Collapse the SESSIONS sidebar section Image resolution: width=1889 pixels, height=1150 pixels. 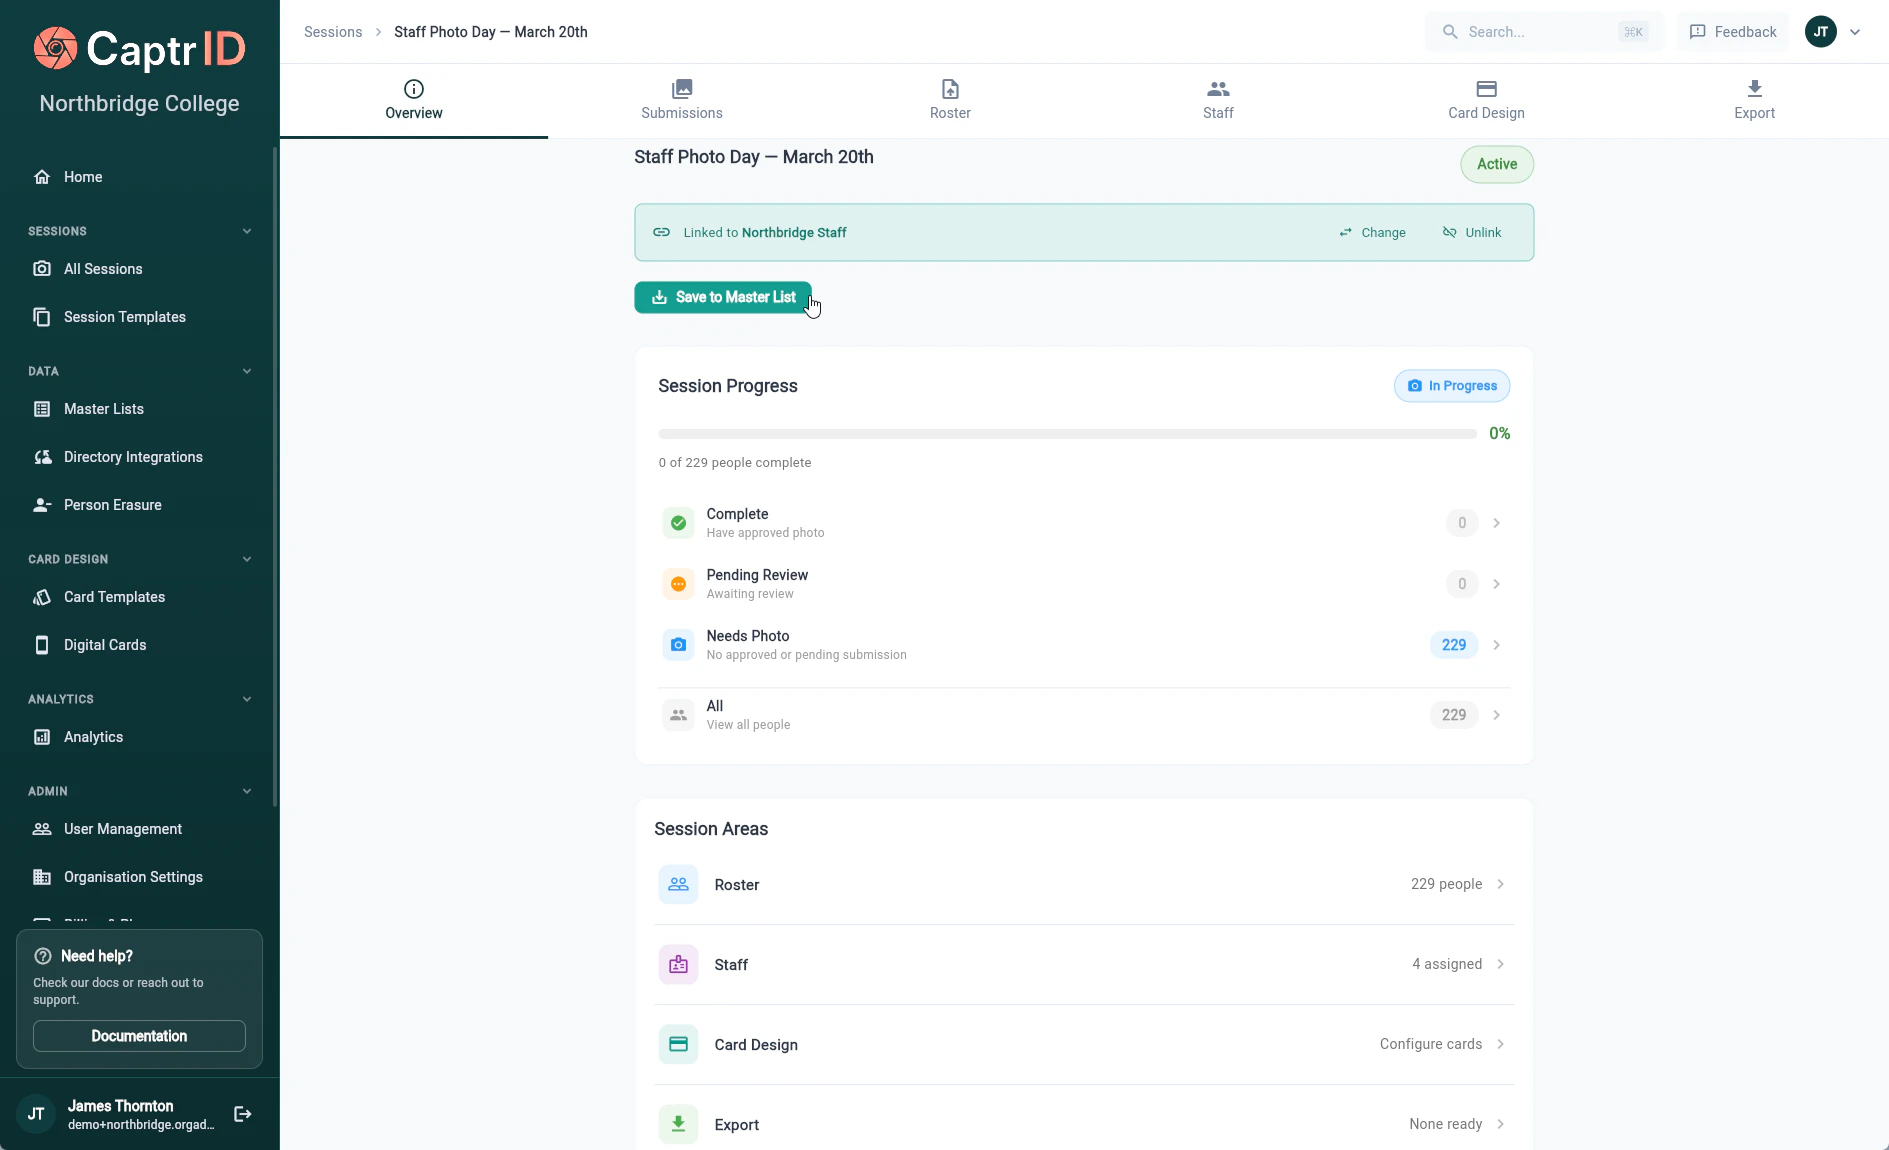coord(247,231)
